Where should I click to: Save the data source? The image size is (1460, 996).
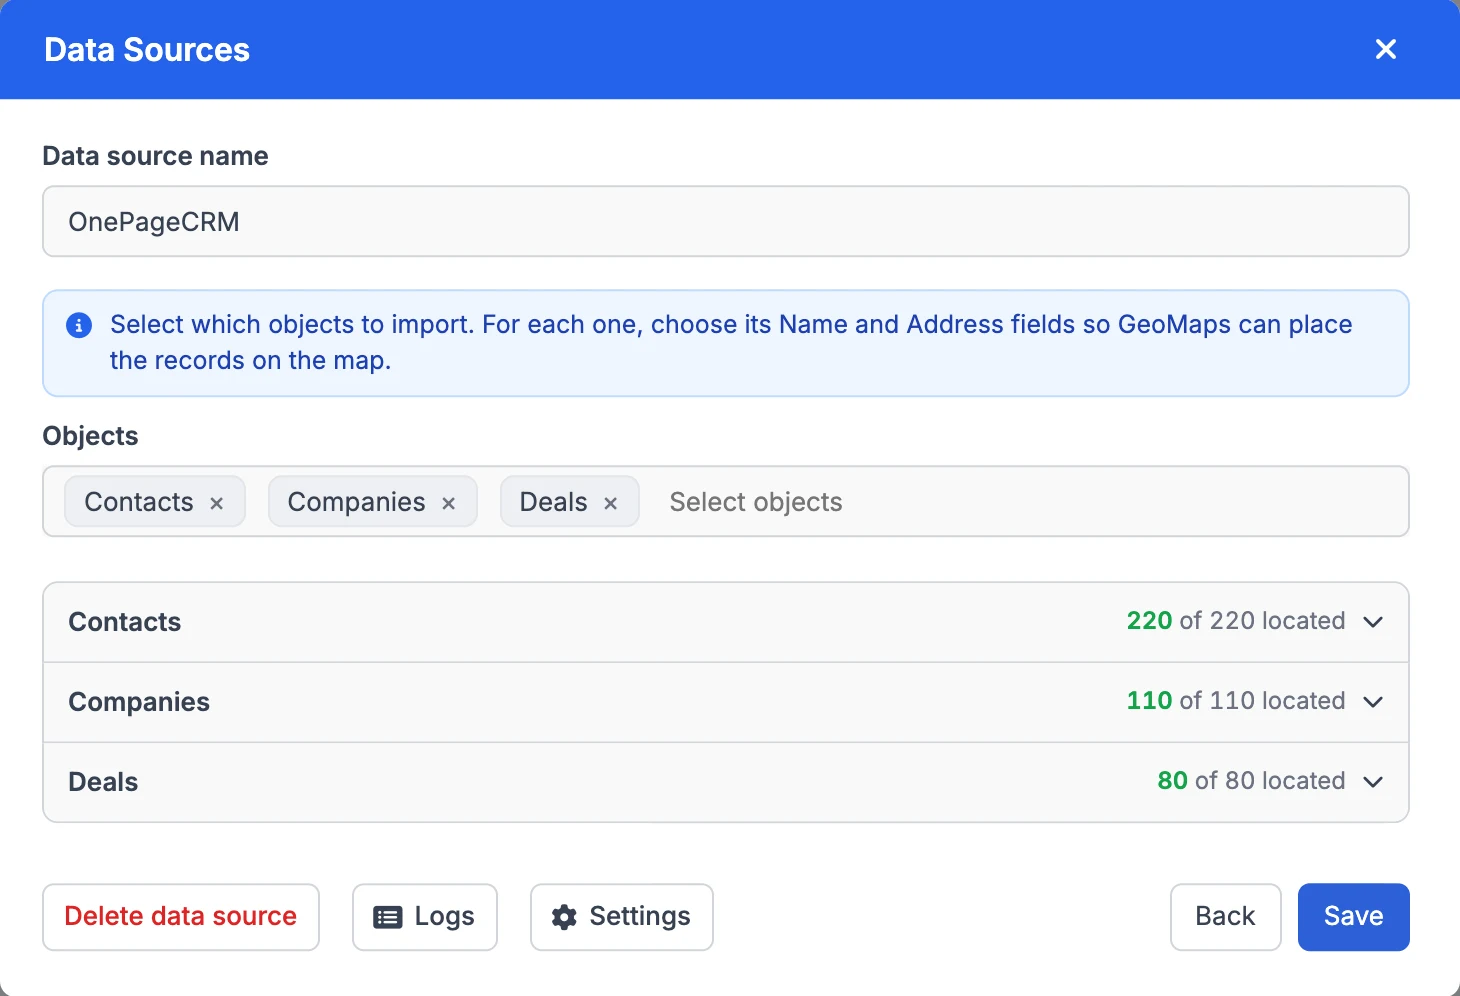(x=1354, y=916)
